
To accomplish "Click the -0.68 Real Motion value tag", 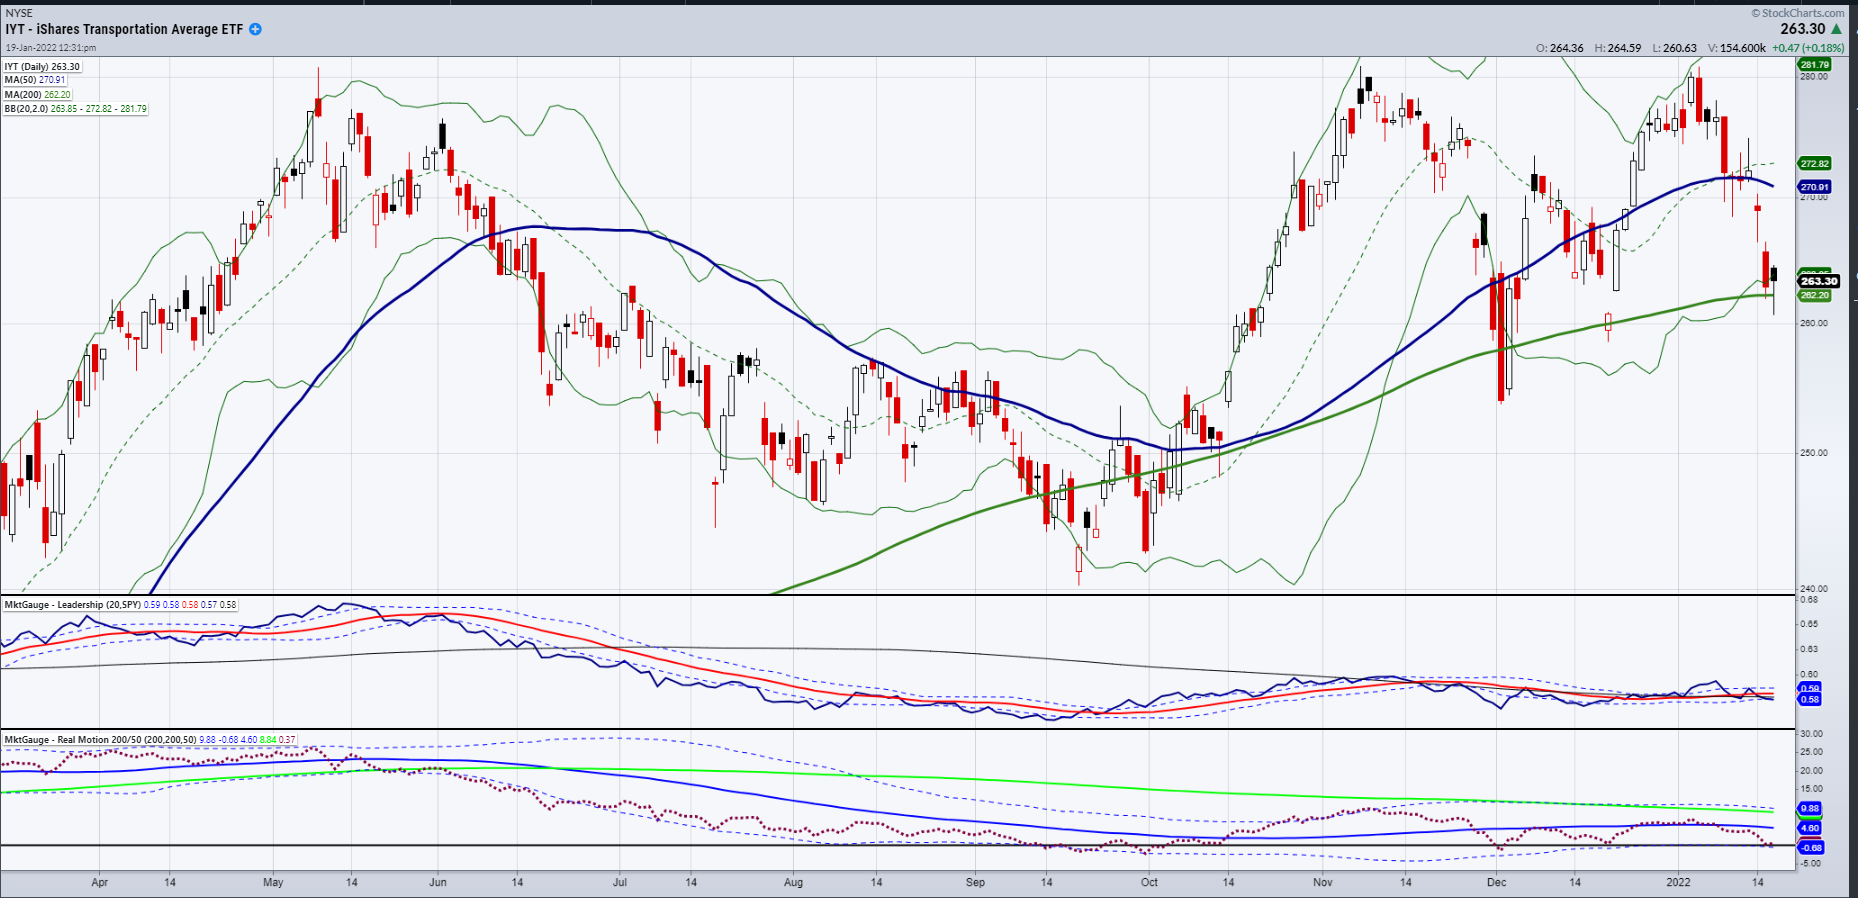I will click(1811, 847).
